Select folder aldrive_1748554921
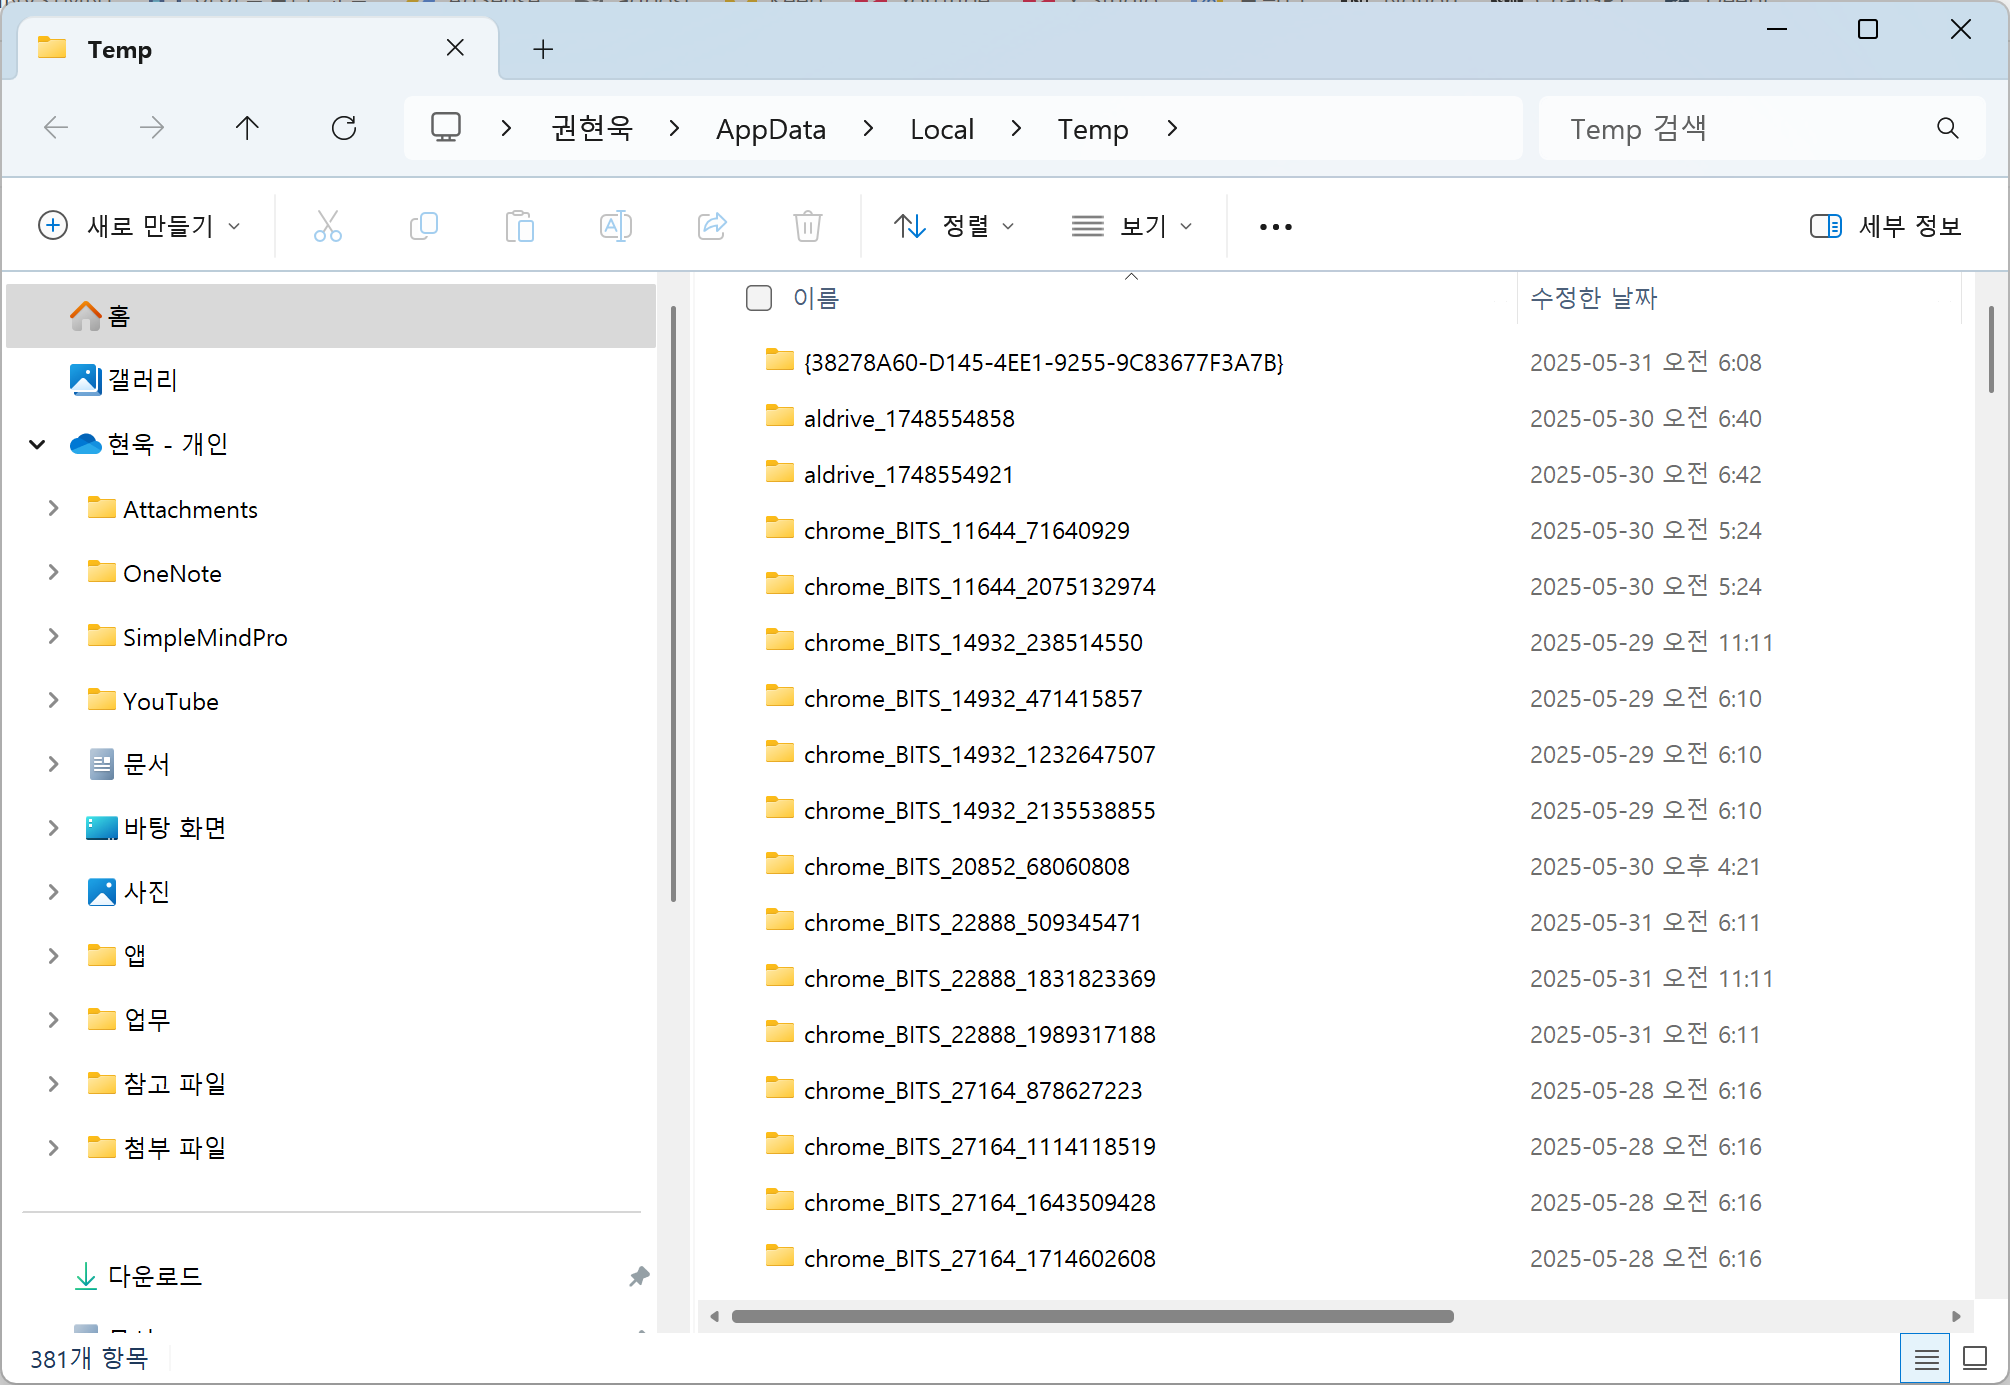The width and height of the screenshot is (2010, 1385). coord(908,474)
